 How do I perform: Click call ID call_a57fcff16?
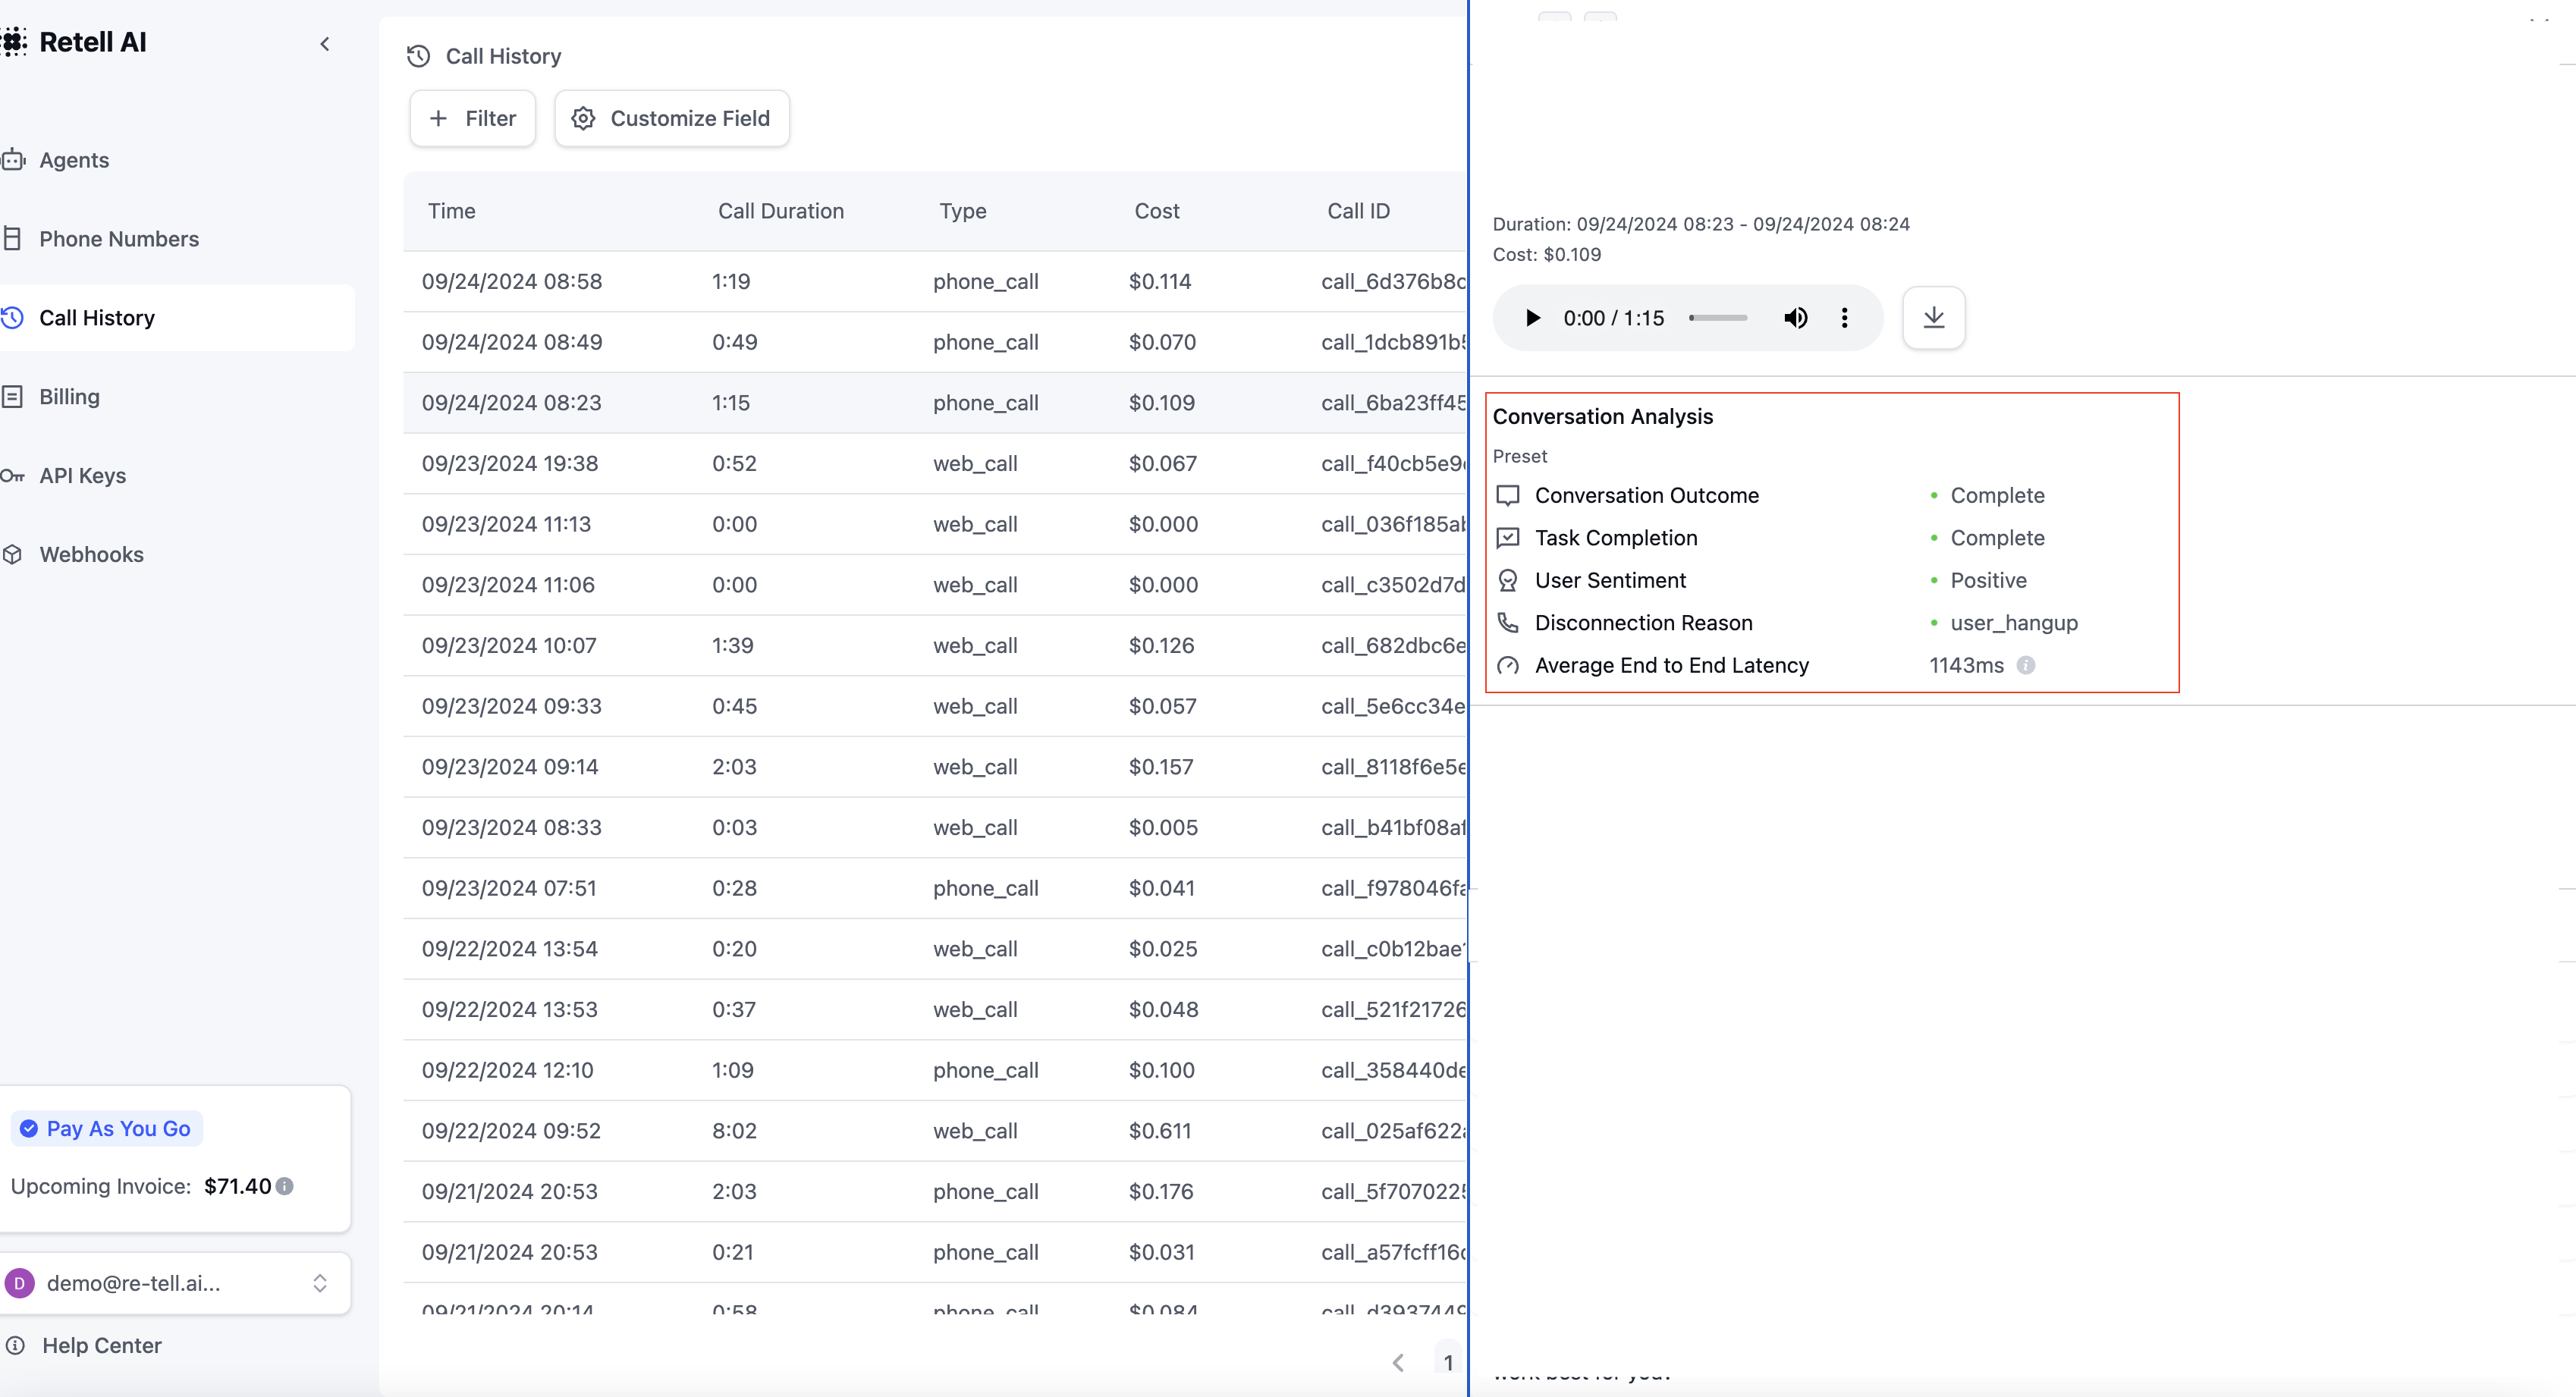(1393, 1252)
